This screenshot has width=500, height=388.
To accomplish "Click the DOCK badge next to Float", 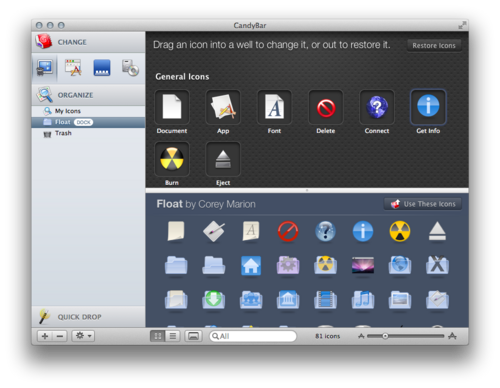I will point(83,122).
